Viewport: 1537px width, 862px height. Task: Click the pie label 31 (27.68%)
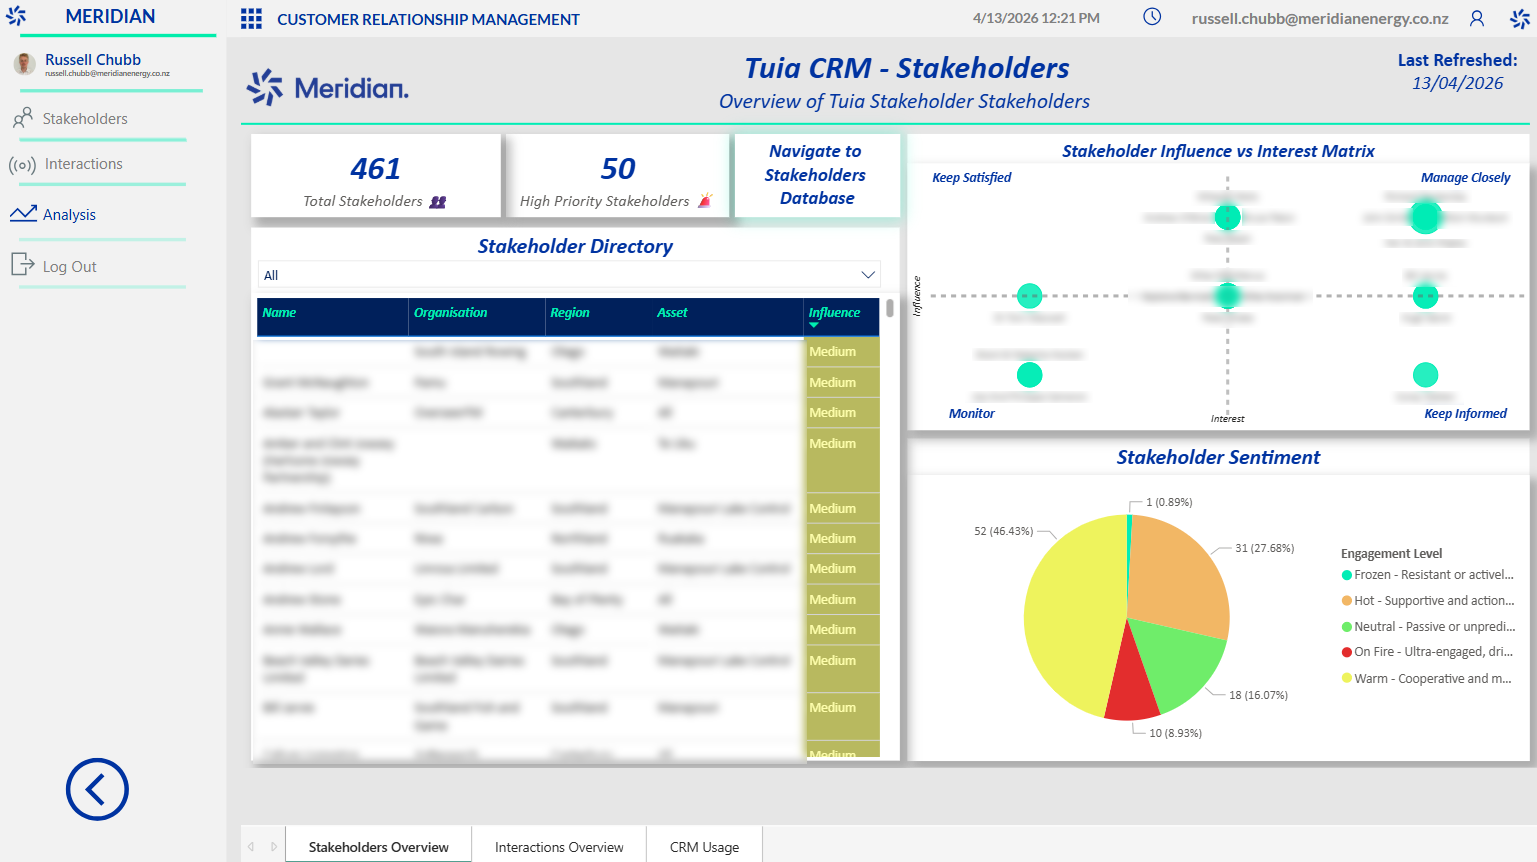coord(1264,548)
